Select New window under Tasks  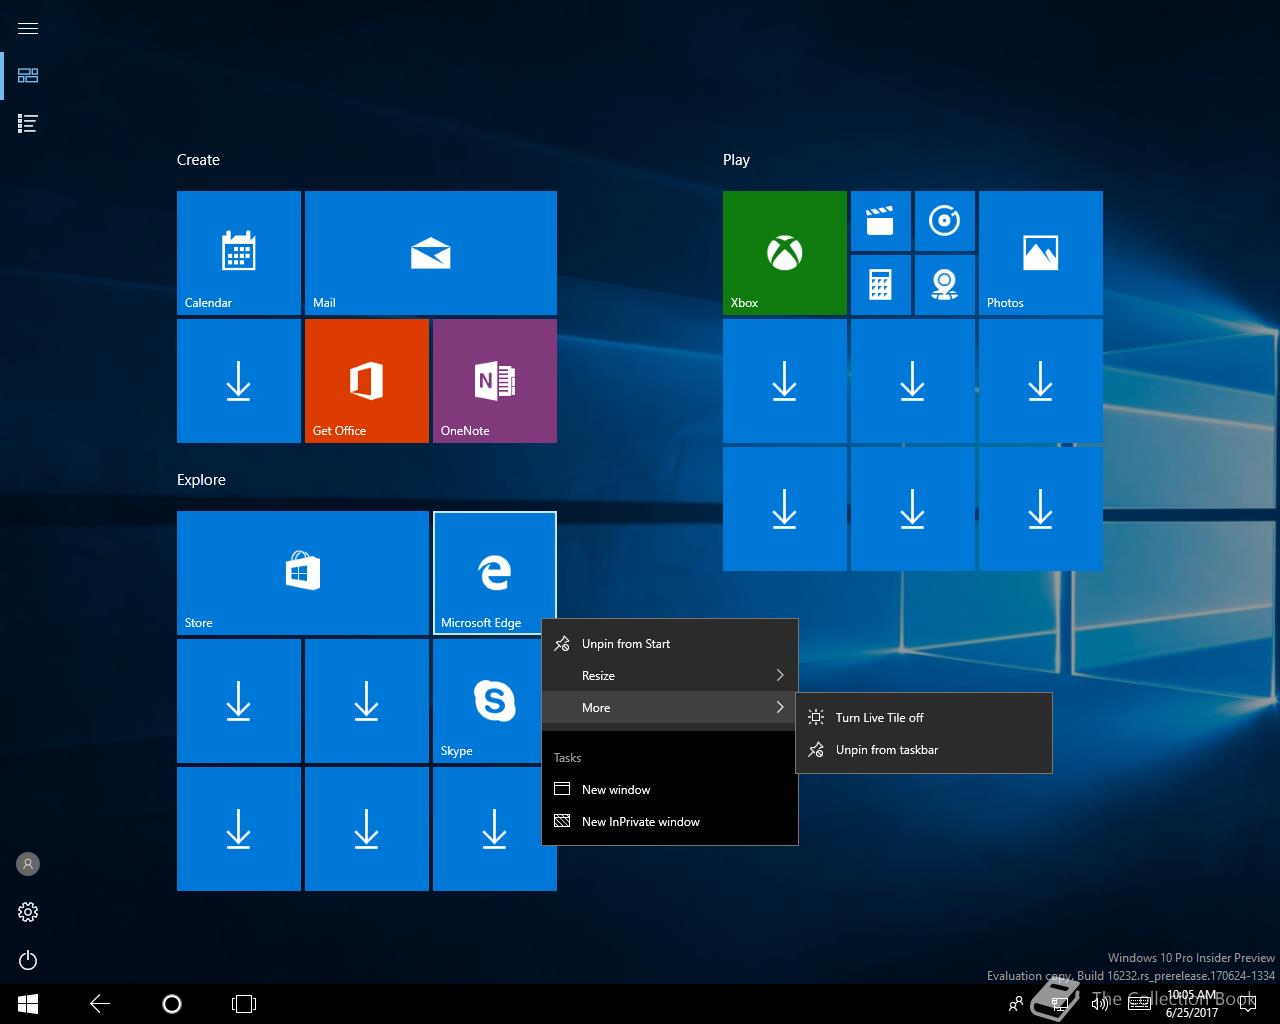pos(670,789)
